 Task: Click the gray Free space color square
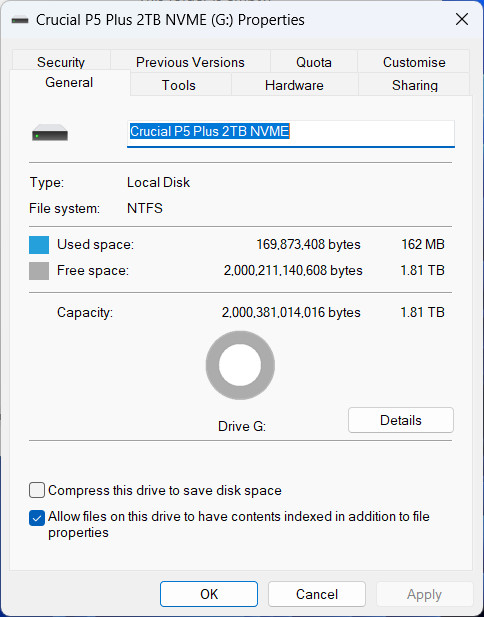coord(39,271)
